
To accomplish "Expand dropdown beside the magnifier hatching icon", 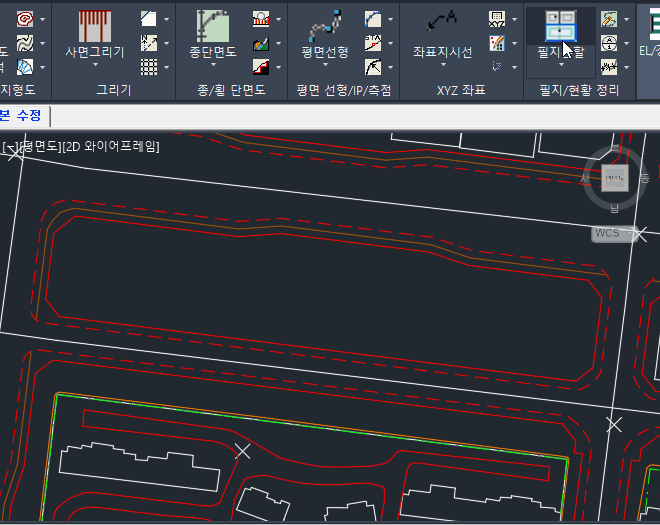I will point(279,19).
